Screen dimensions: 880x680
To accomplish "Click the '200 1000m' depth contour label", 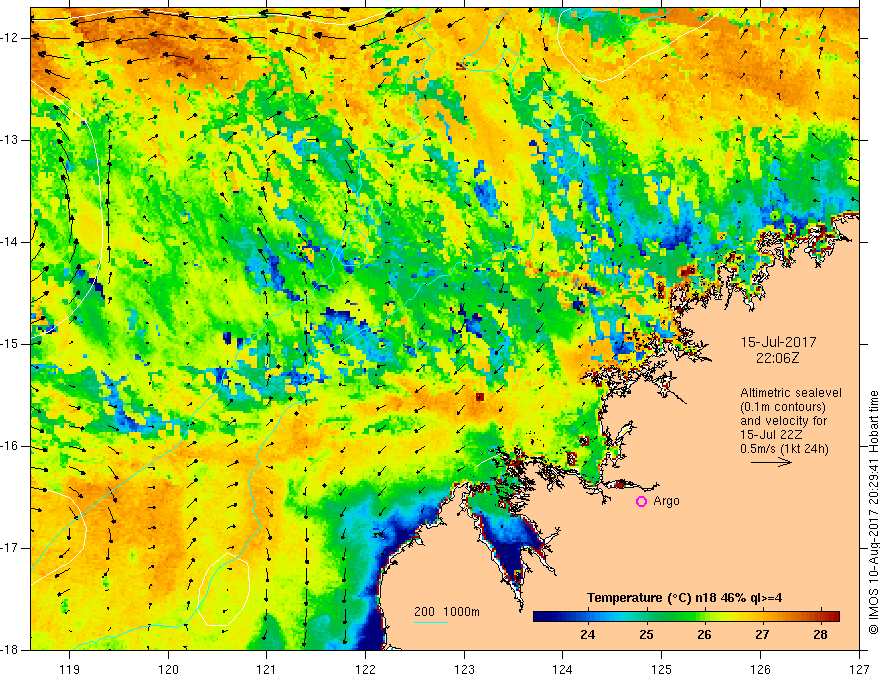I will pyautogui.click(x=447, y=612).
